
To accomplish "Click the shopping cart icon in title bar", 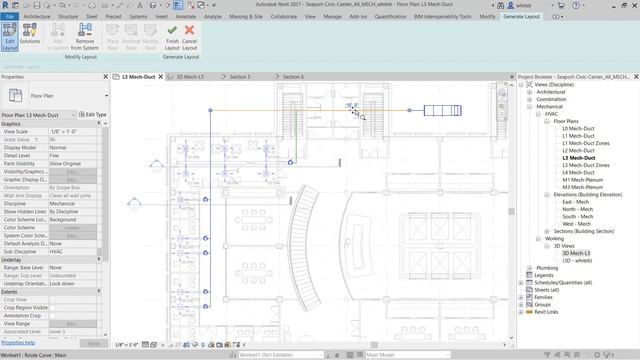I will 561,5.
